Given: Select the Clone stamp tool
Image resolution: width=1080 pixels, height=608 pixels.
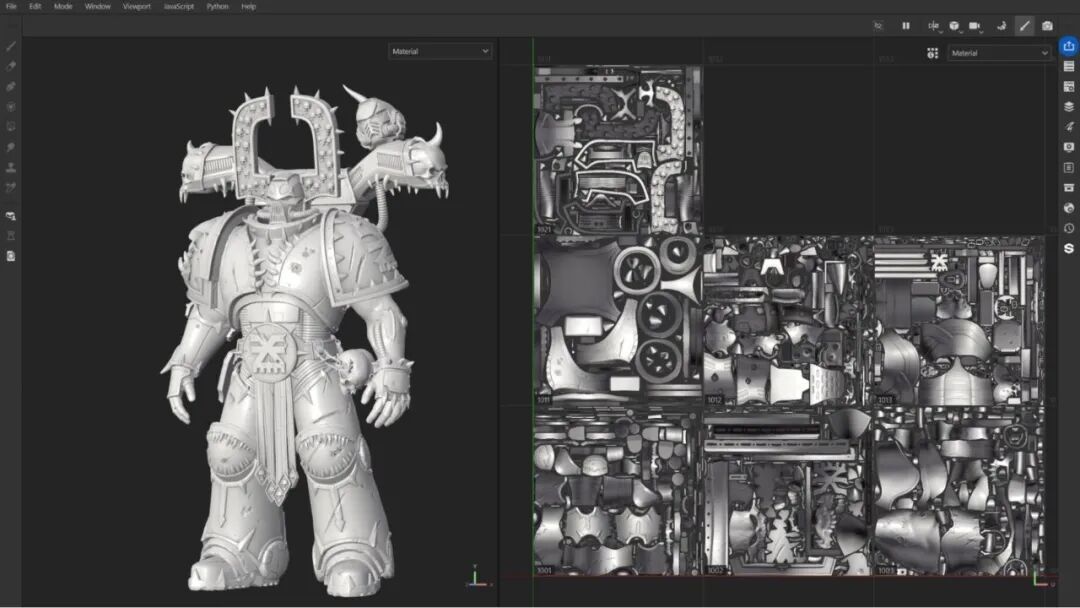Looking at the screenshot, I should click(x=11, y=167).
